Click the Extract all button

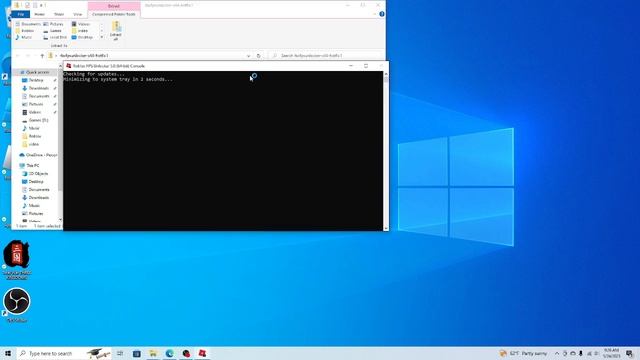[x=116, y=31]
